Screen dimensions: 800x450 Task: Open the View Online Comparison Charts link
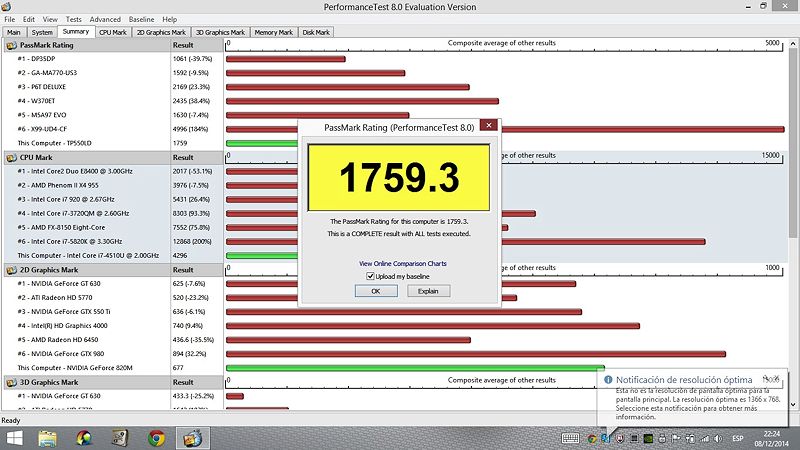point(403,263)
